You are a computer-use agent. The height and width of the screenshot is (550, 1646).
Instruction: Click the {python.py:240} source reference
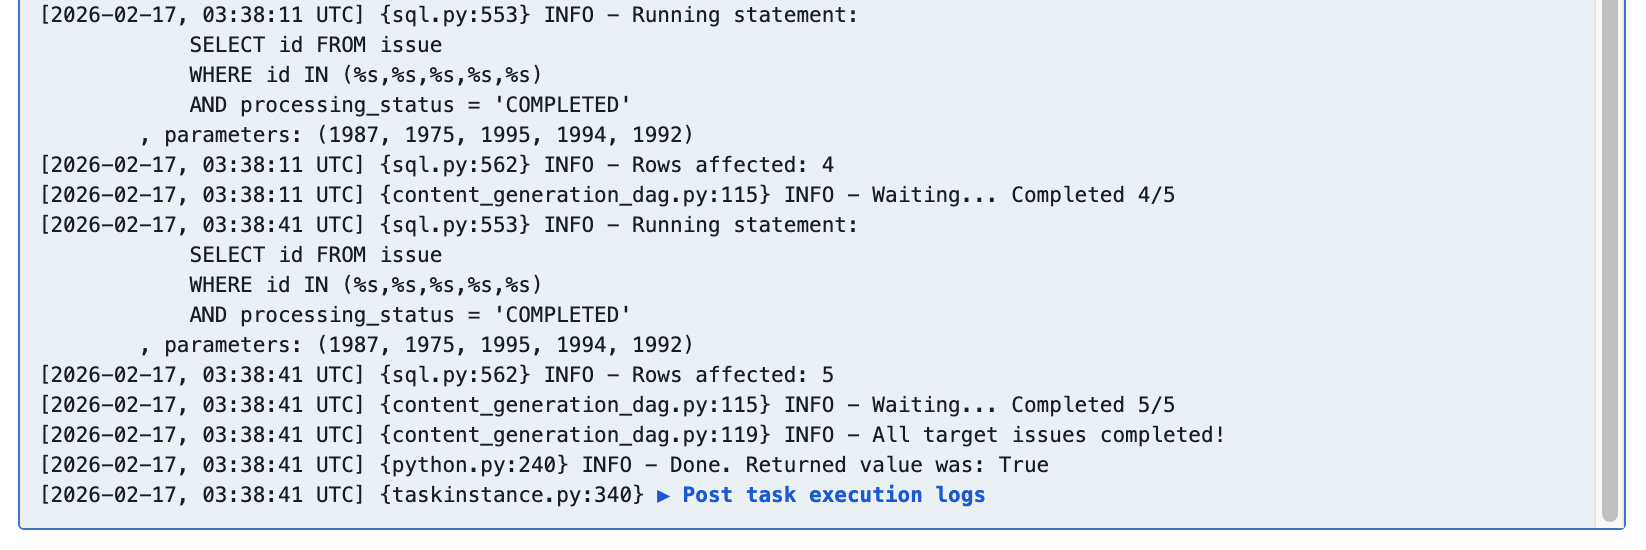[474, 466]
